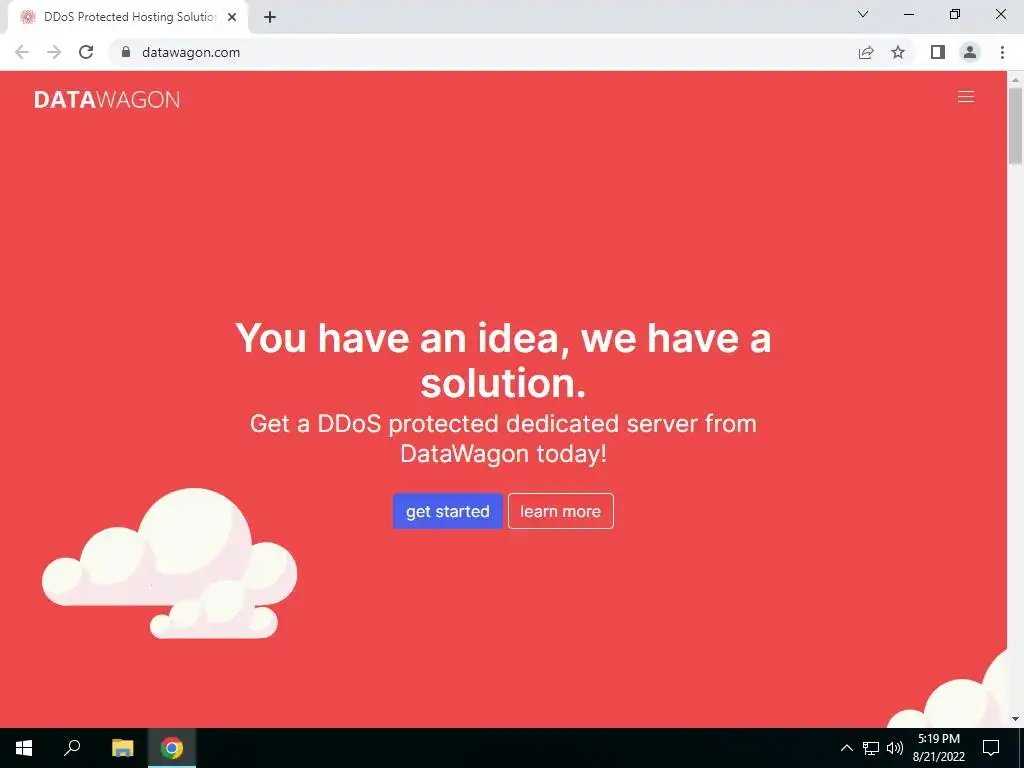Click the learn more button
Screen dimensions: 1024x768
tap(560, 511)
